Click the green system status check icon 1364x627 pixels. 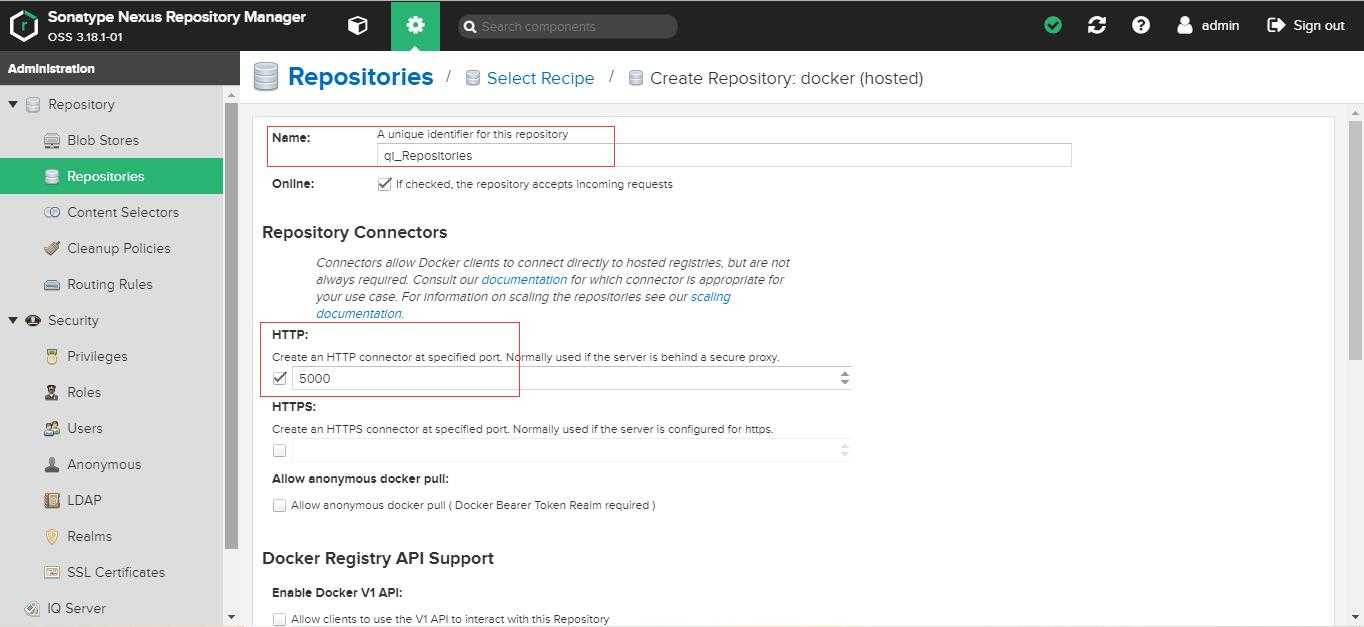(x=1053, y=26)
